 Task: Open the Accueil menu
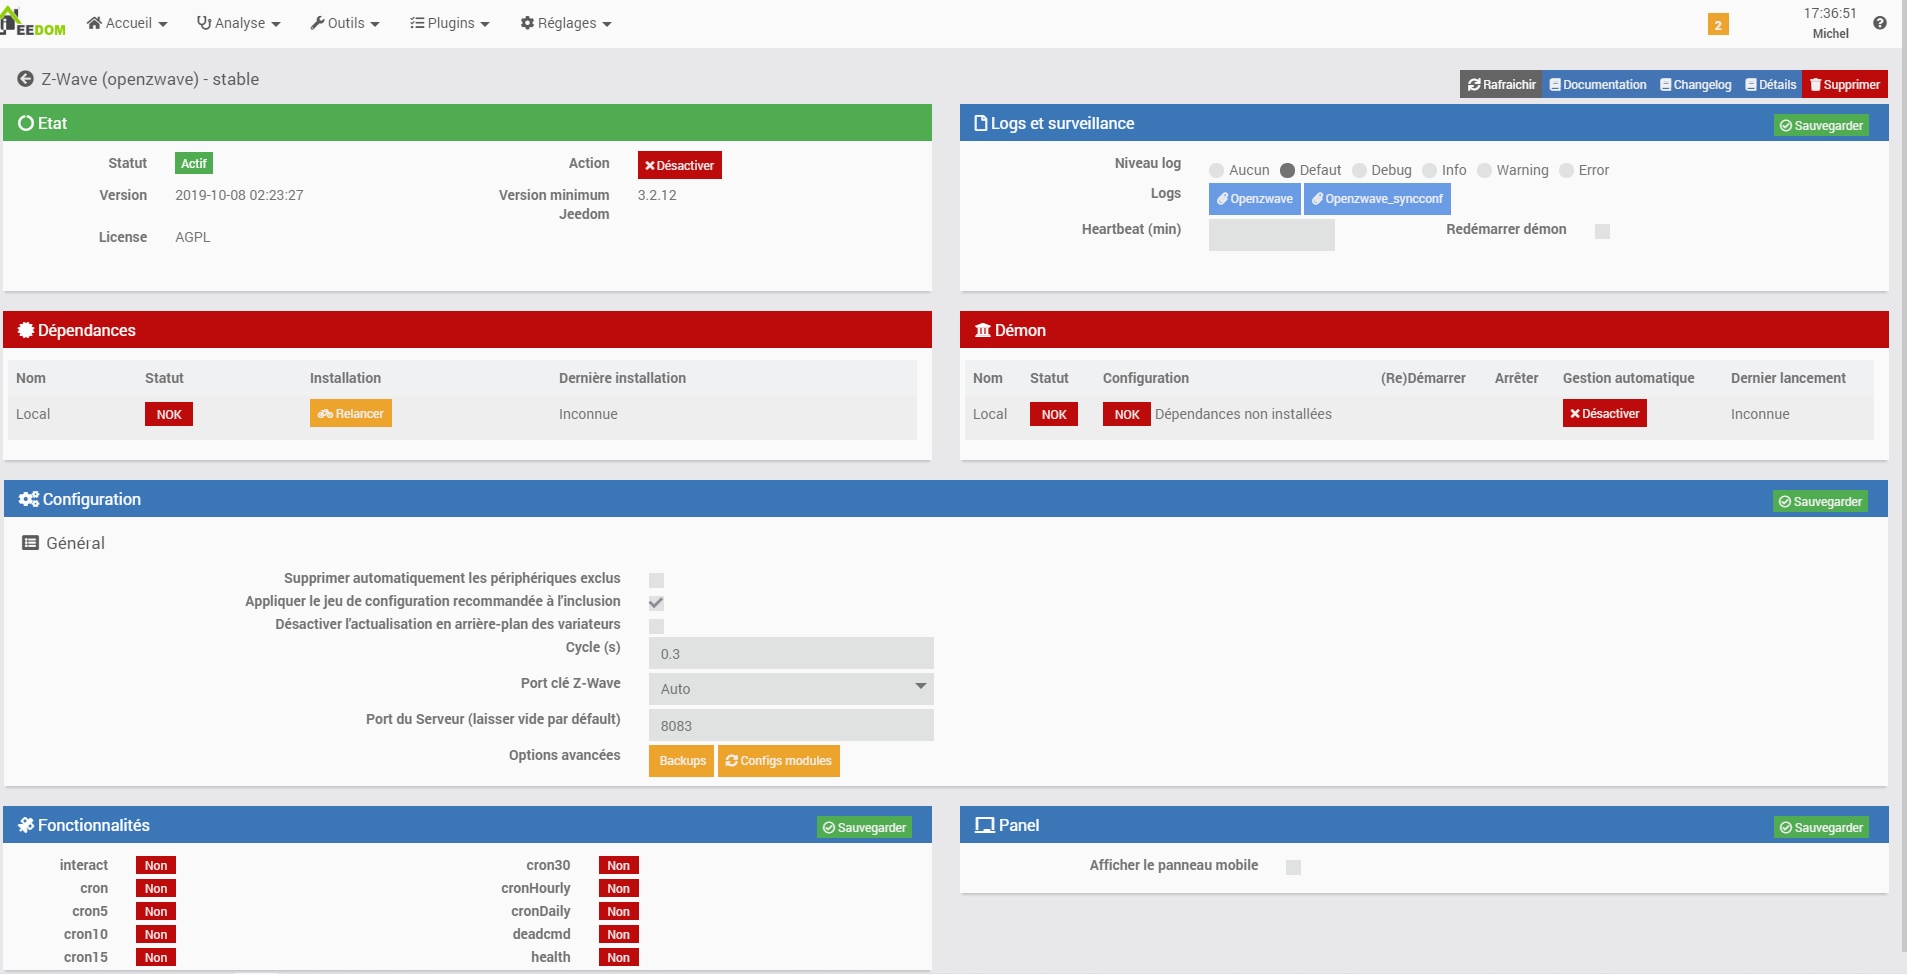click(x=127, y=23)
